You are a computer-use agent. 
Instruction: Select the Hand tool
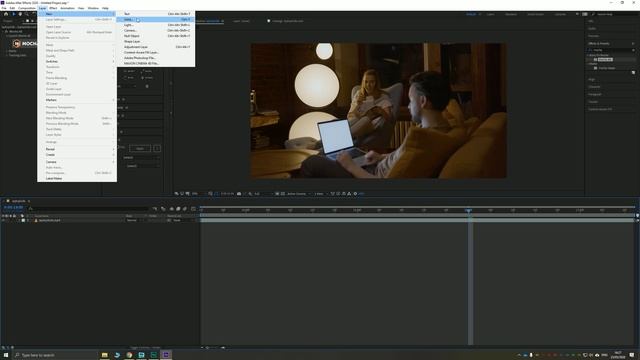pos(20,14)
